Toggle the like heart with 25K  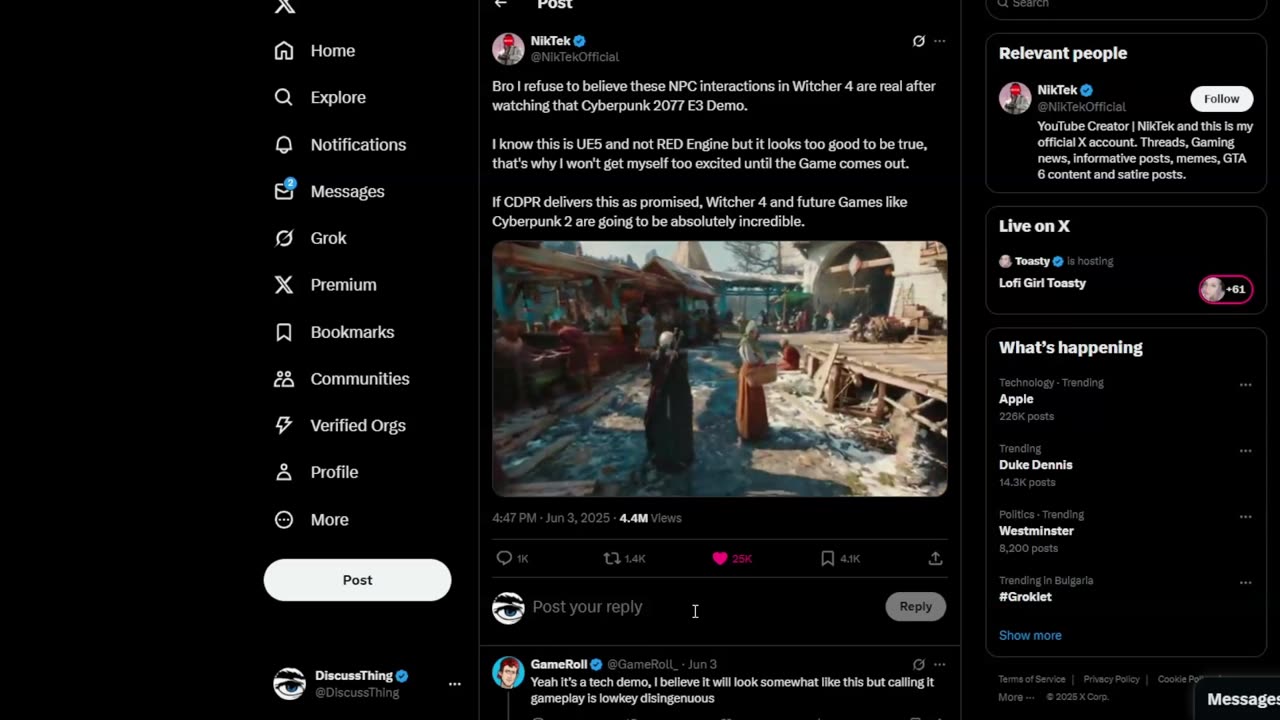tap(720, 559)
